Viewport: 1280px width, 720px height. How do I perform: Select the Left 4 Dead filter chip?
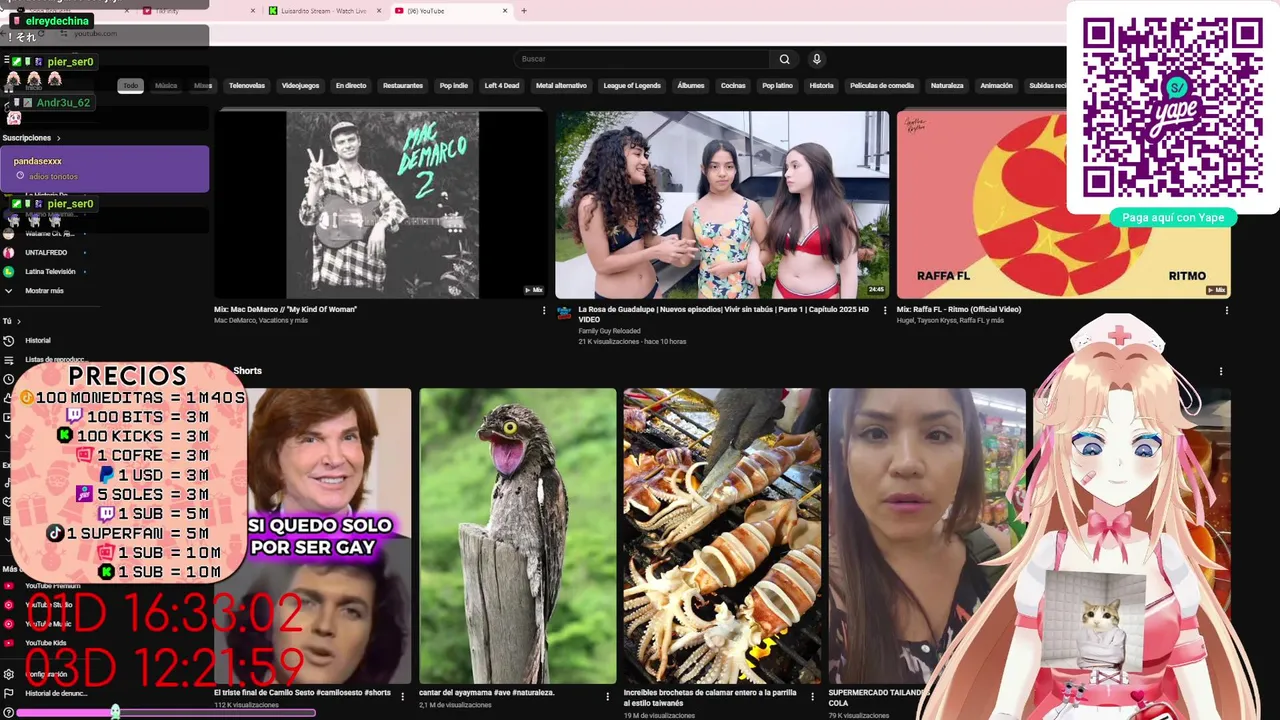pos(502,86)
